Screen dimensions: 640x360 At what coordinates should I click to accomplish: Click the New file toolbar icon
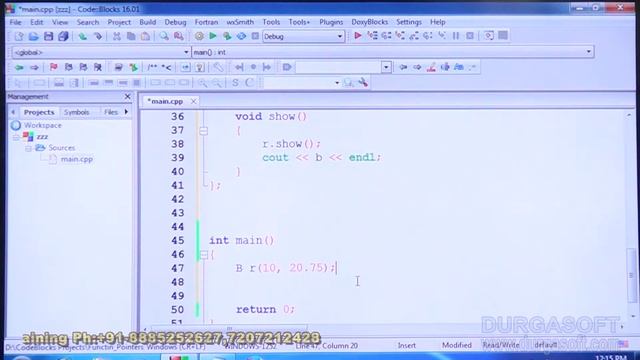(x=19, y=36)
